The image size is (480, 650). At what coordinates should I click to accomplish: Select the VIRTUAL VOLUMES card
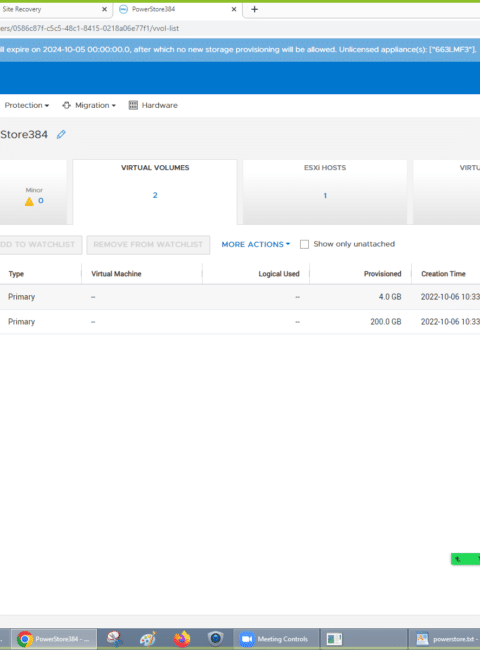point(155,192)
